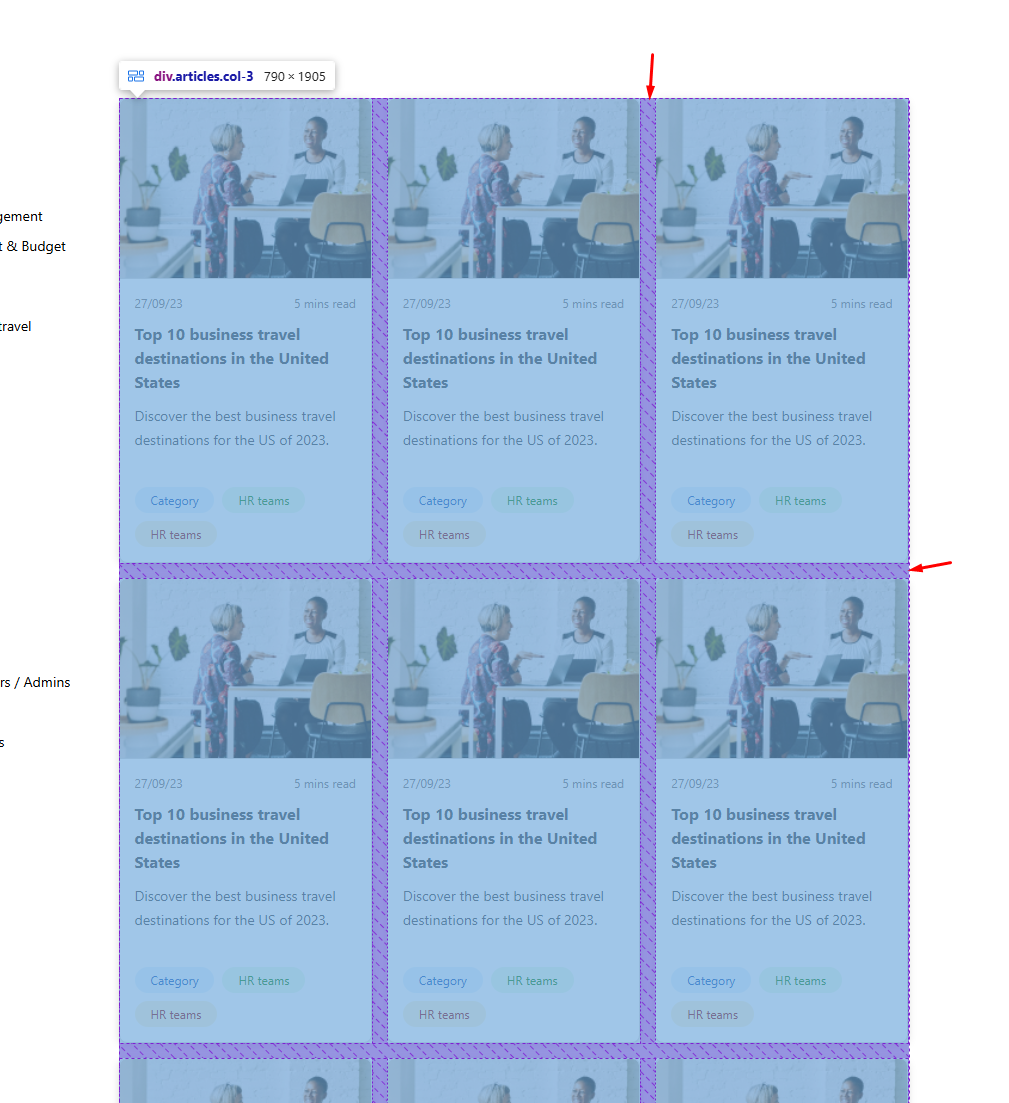
Task: Open the sidebar link ending in "& Budget"
Action: [x=33, y=246]
